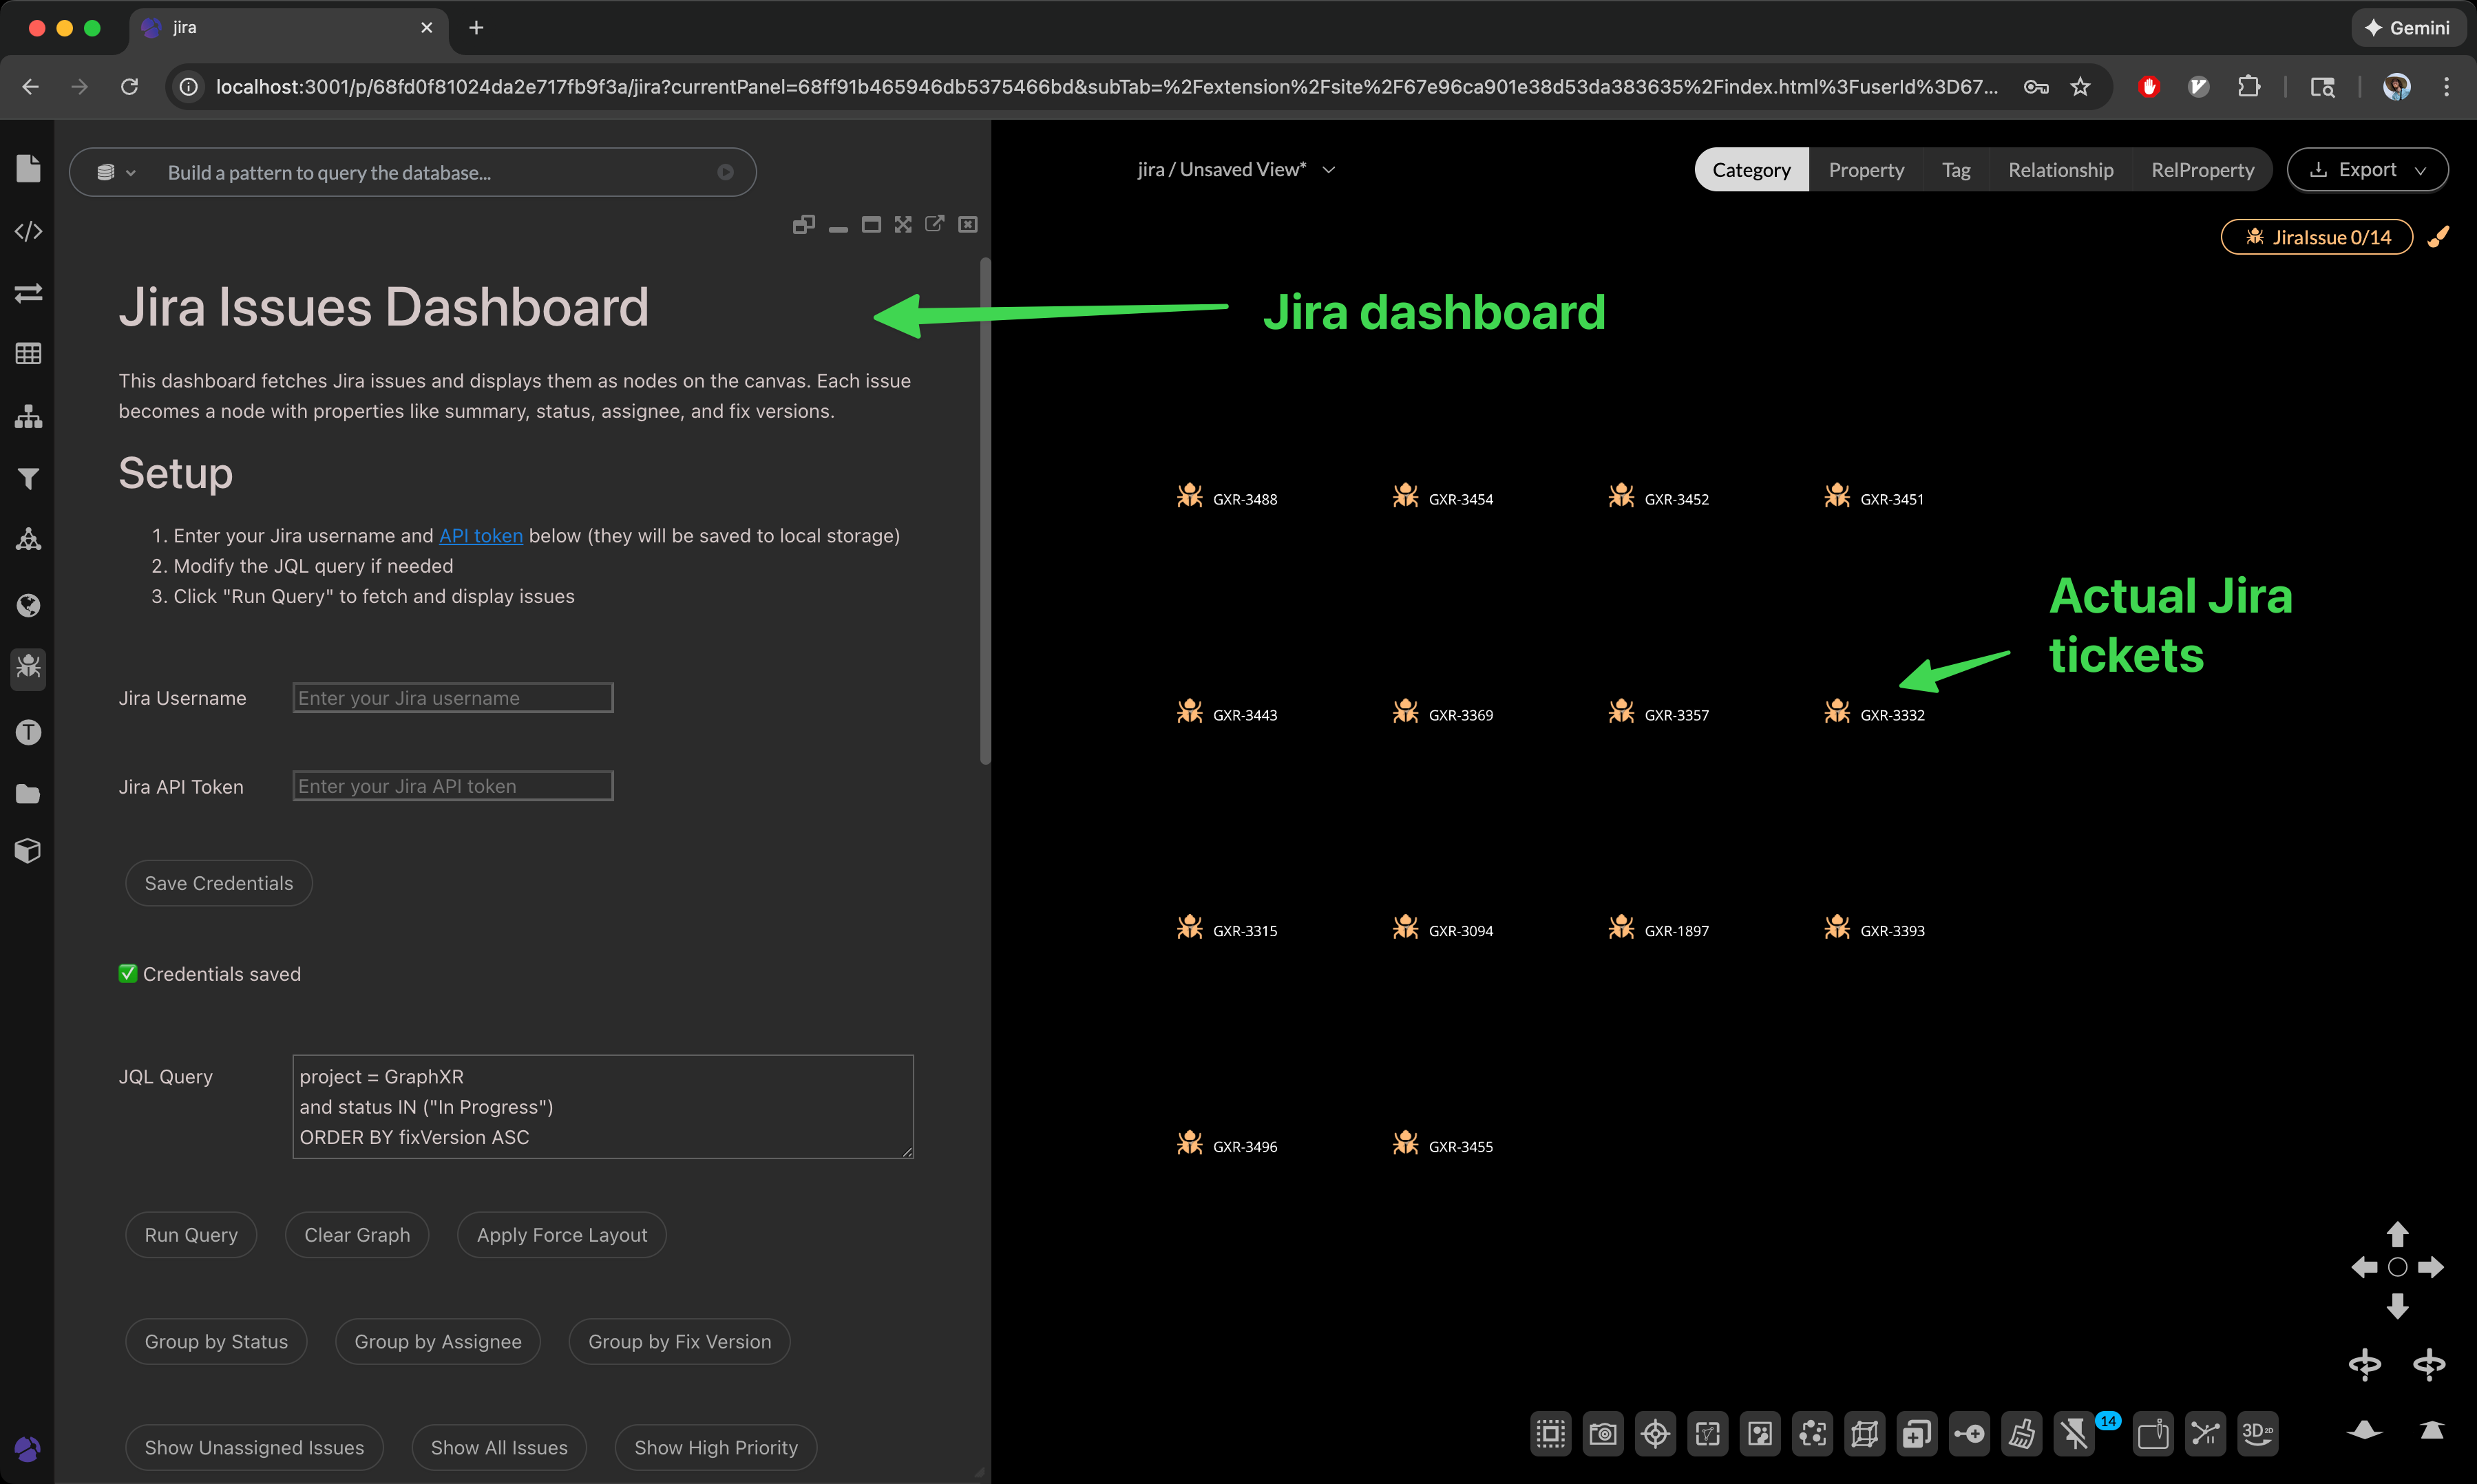Open the hierarchy layout panel icon
Viewport: 2477px width, 1484px height.
tap(28, 416)
